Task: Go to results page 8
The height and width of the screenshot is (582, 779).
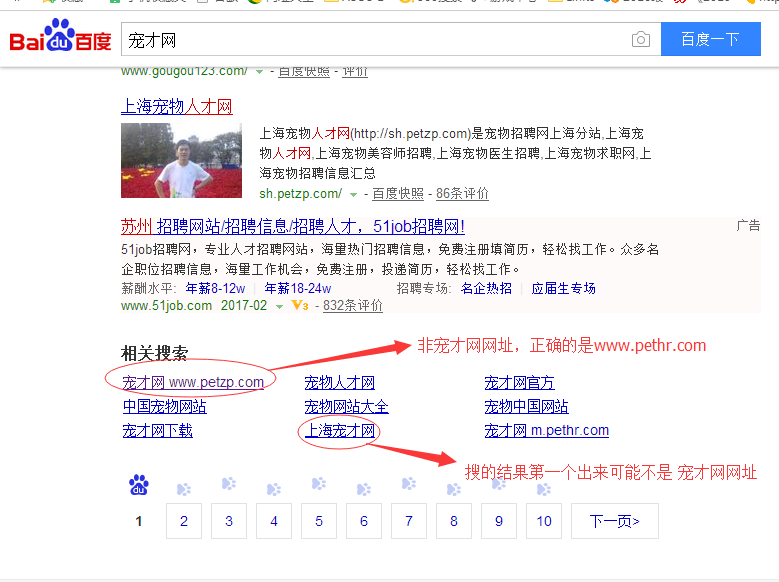Action: [454, 521]
